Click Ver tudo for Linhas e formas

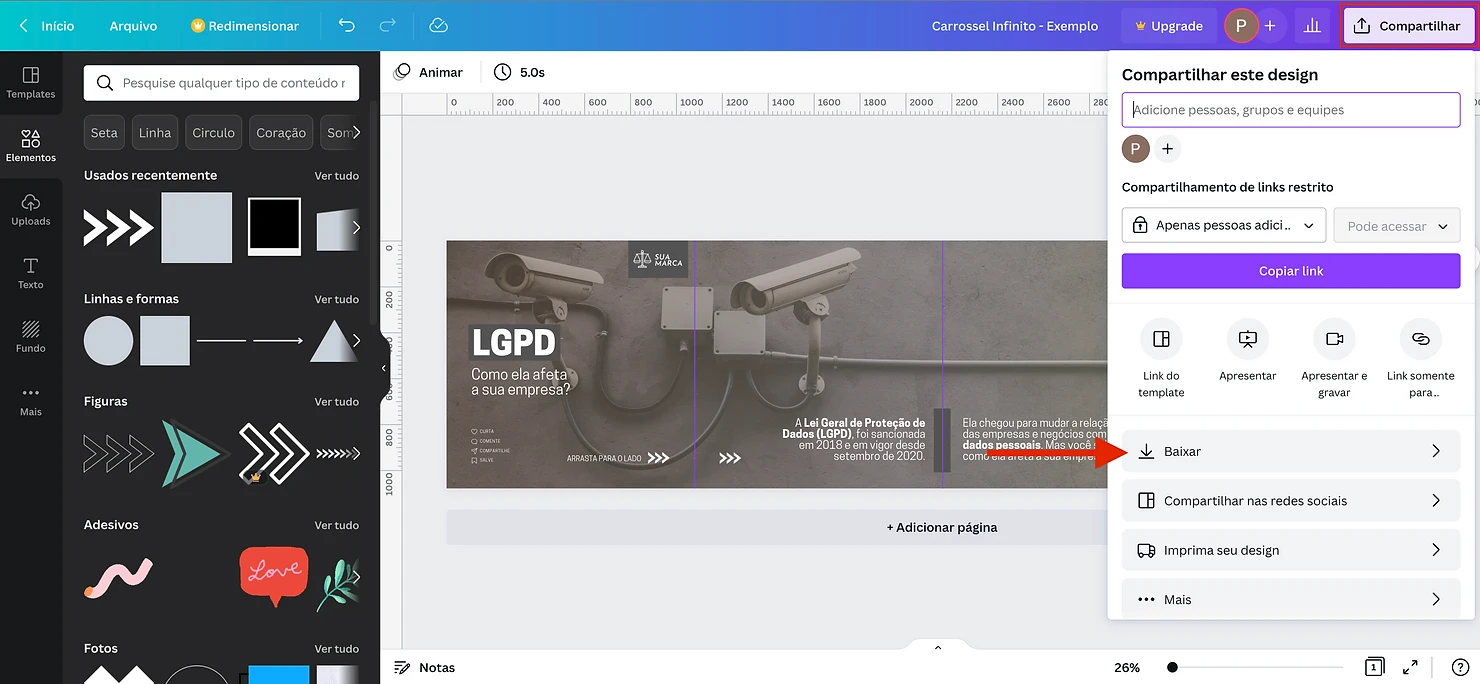click(337, 299)
